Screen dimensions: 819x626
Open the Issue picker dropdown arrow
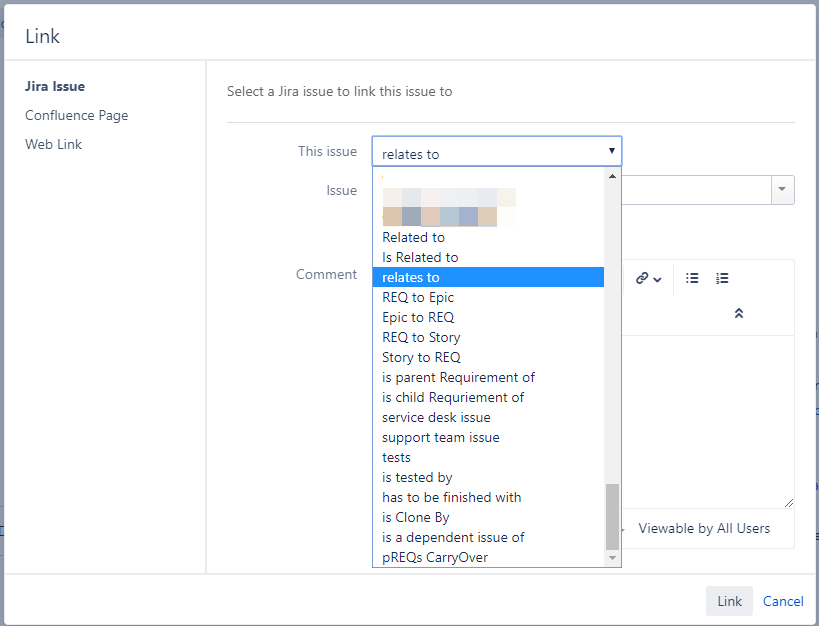[x=782, y=190]
